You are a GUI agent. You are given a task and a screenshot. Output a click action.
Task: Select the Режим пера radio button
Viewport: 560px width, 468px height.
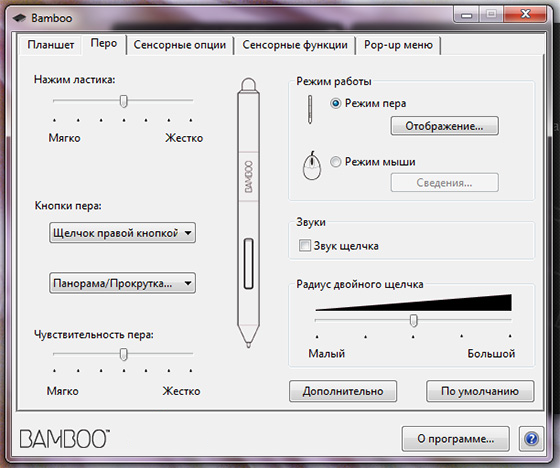(x=336, y=104)
